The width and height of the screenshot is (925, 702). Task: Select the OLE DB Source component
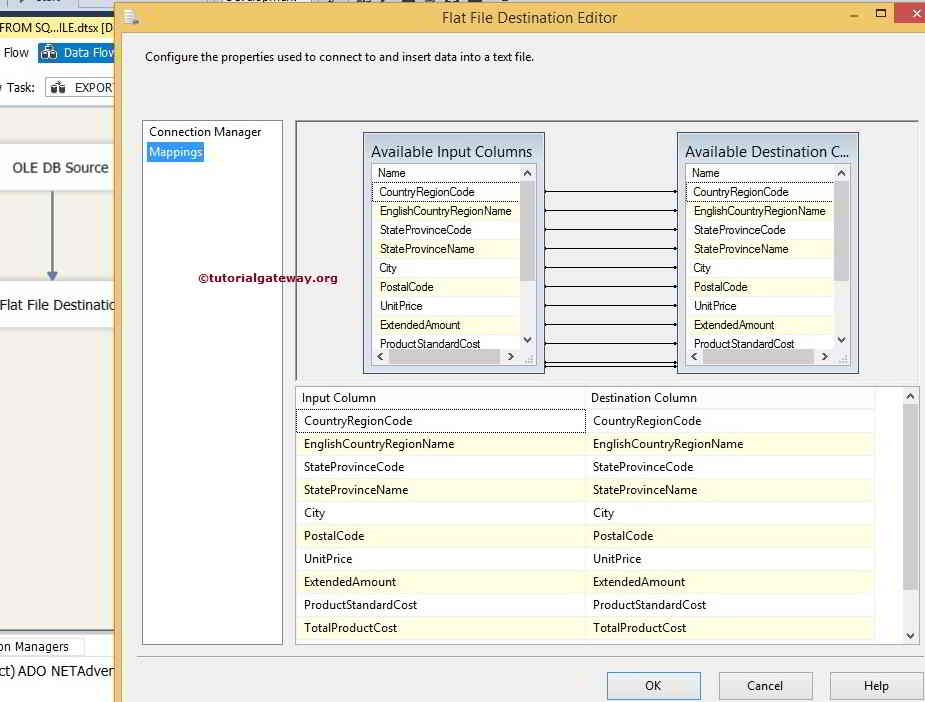point(58,168)
